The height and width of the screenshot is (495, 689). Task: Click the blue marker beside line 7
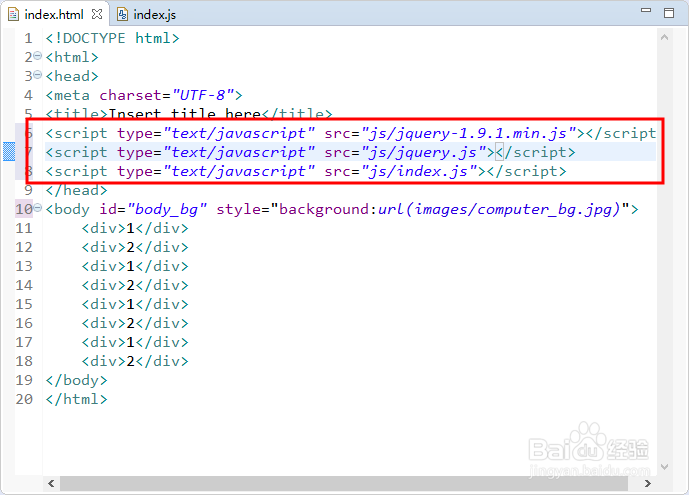click(x=9, y=152)
